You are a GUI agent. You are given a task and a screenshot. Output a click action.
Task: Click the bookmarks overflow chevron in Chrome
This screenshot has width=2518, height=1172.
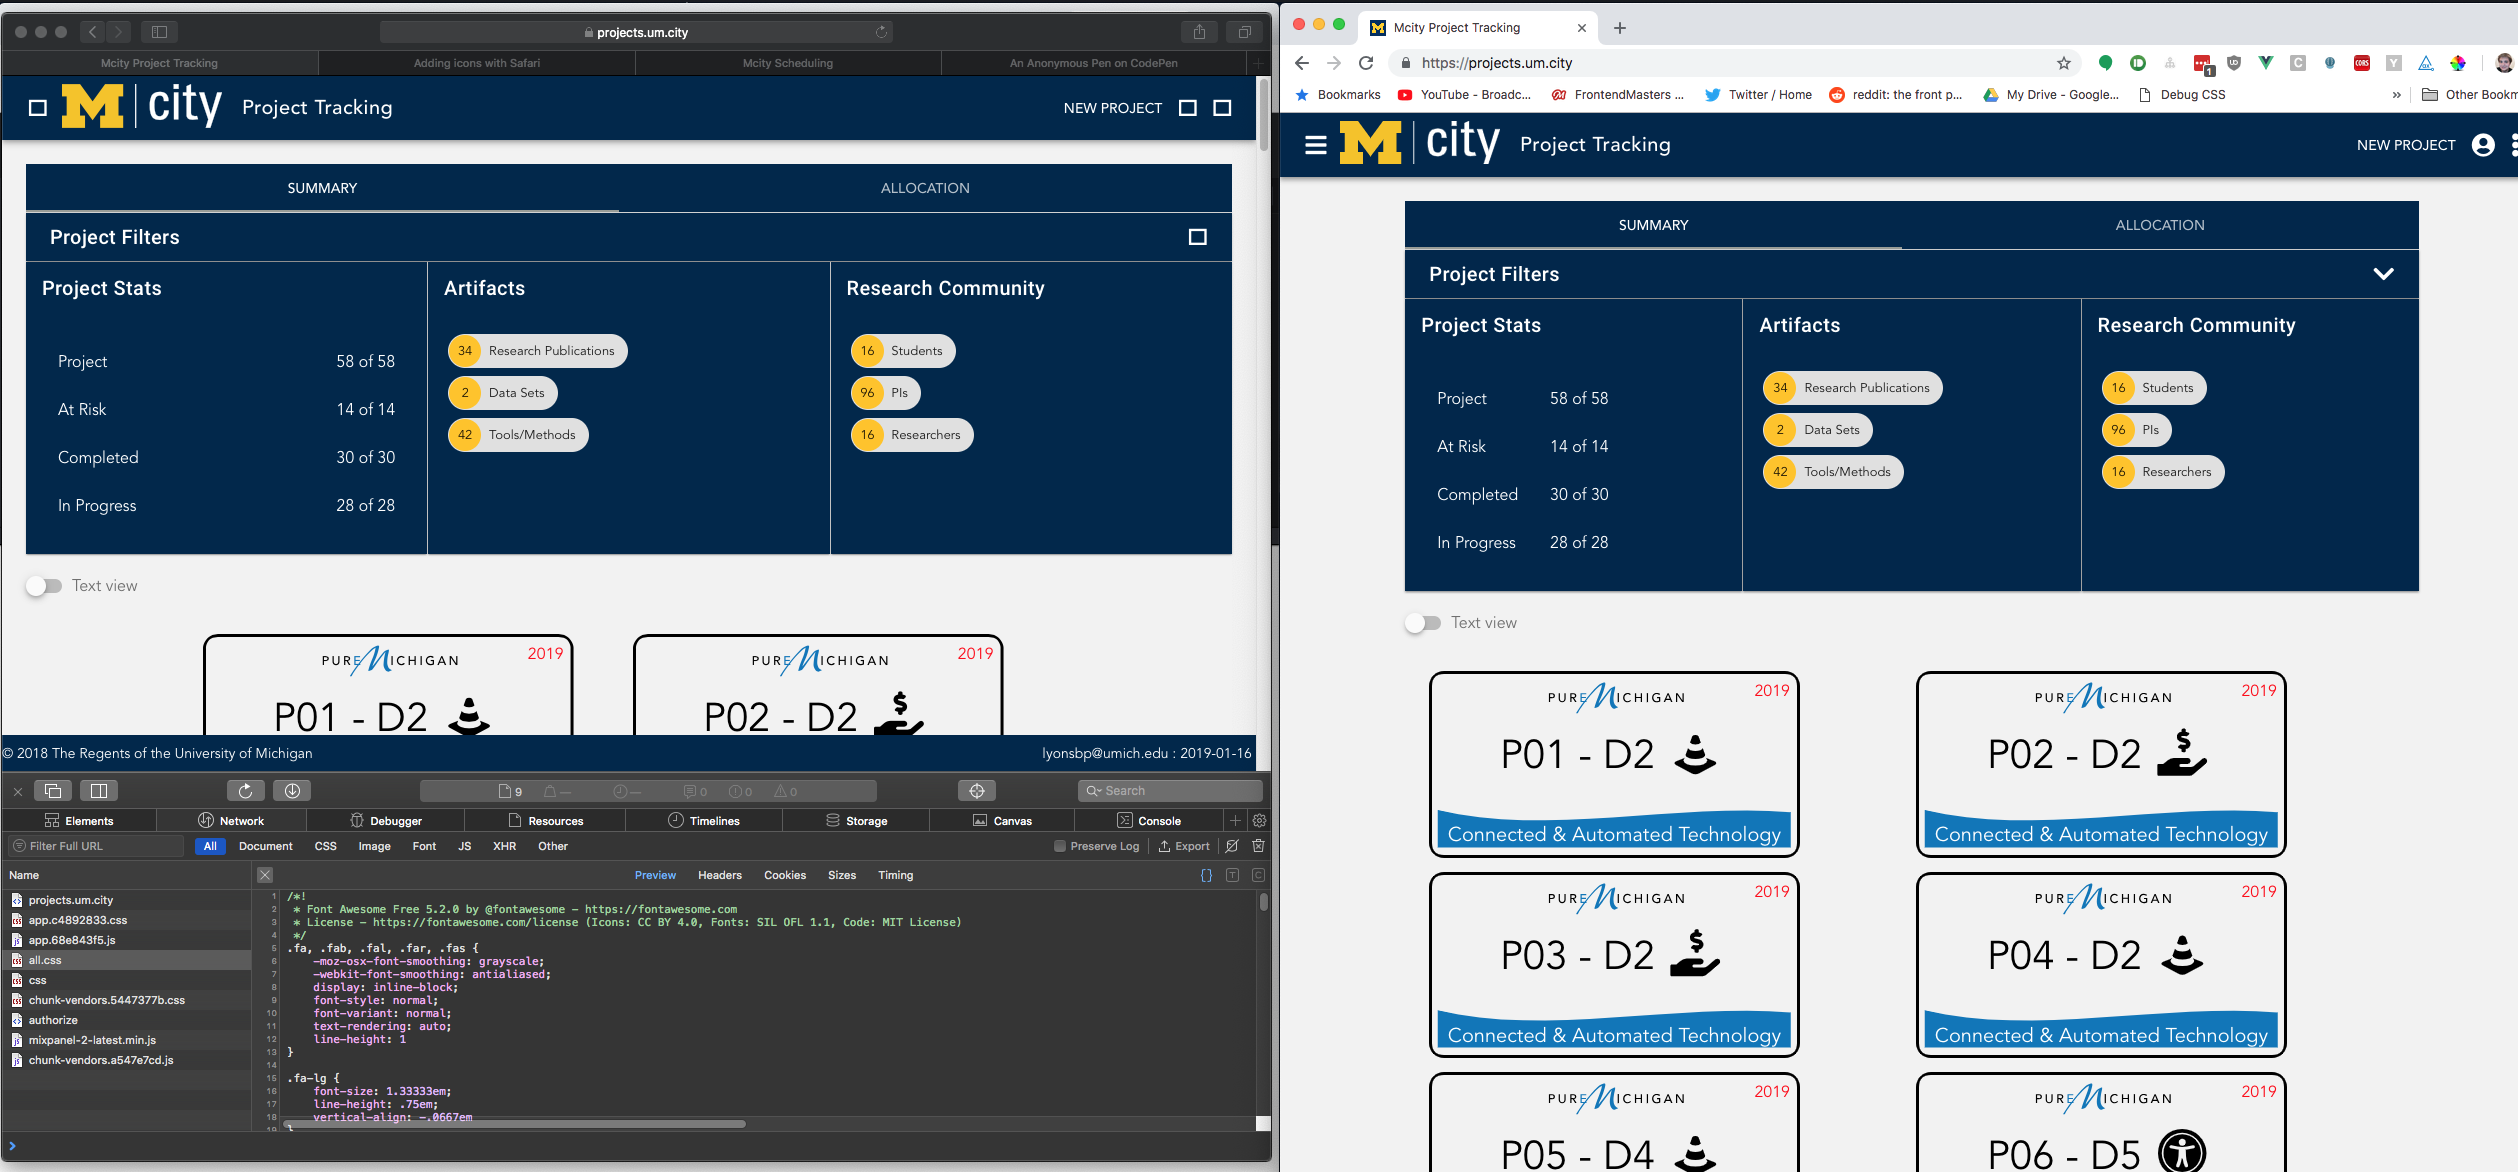tap(2396, 94)
